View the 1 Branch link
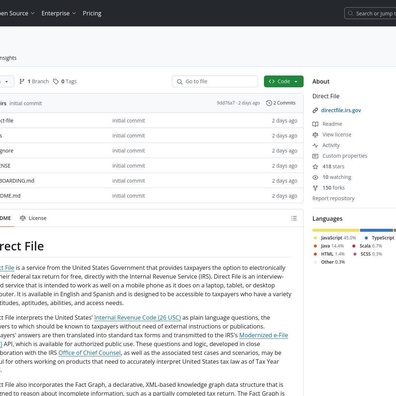The width and height of the screenshot is (396, 396). click(34, 81)
